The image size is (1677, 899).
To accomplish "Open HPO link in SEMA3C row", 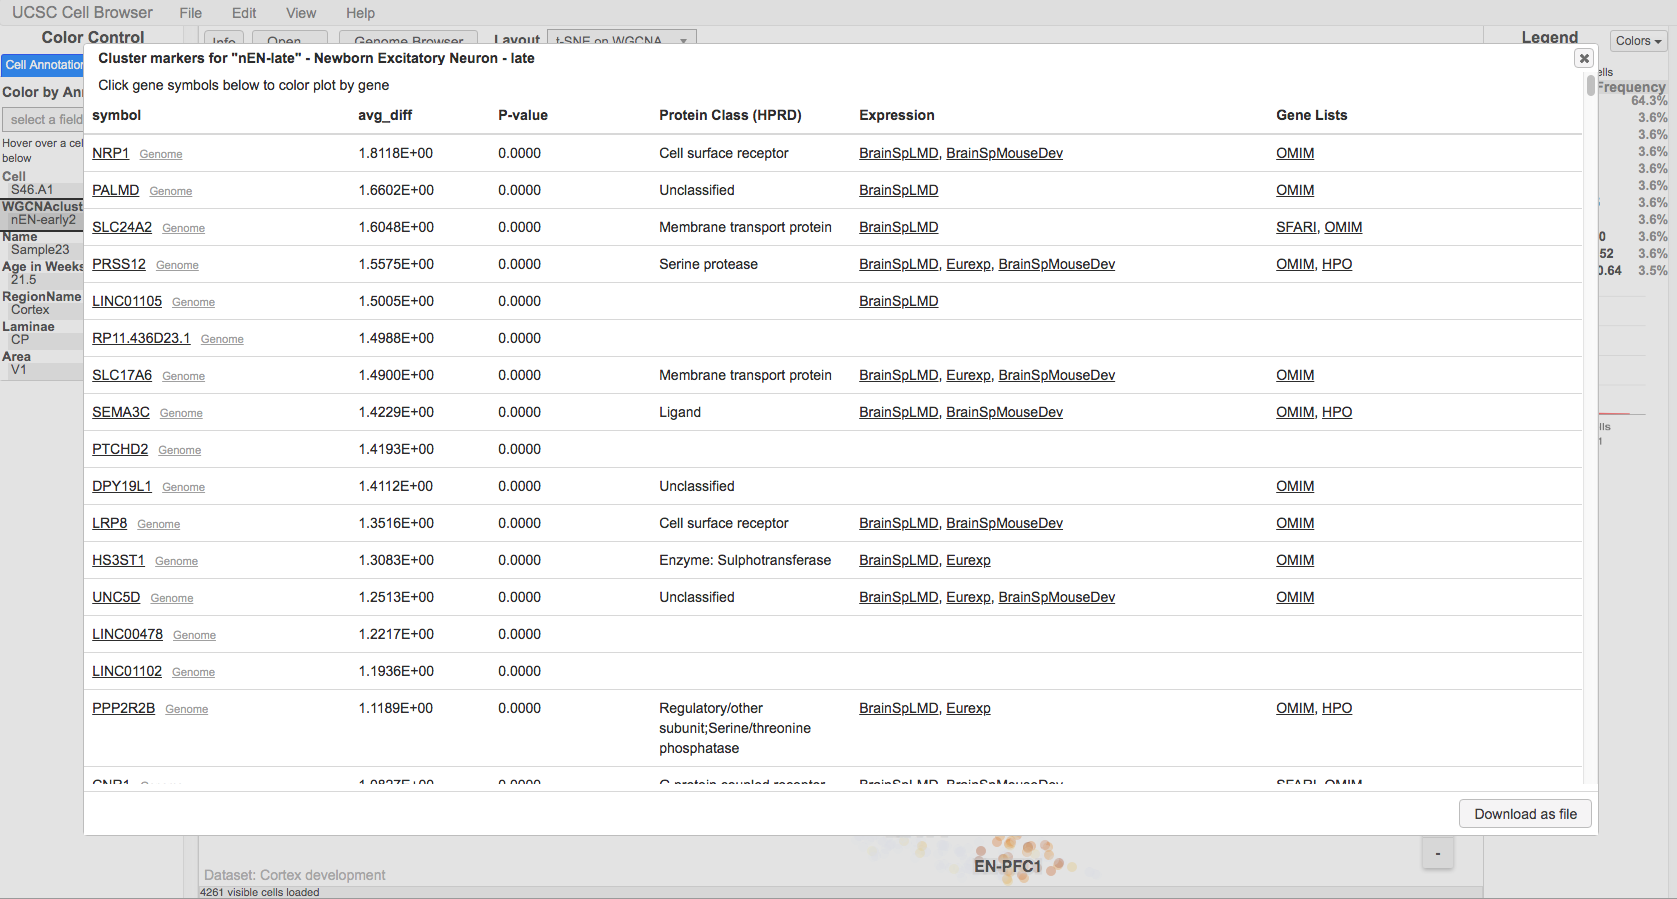I will point(1337,412).
